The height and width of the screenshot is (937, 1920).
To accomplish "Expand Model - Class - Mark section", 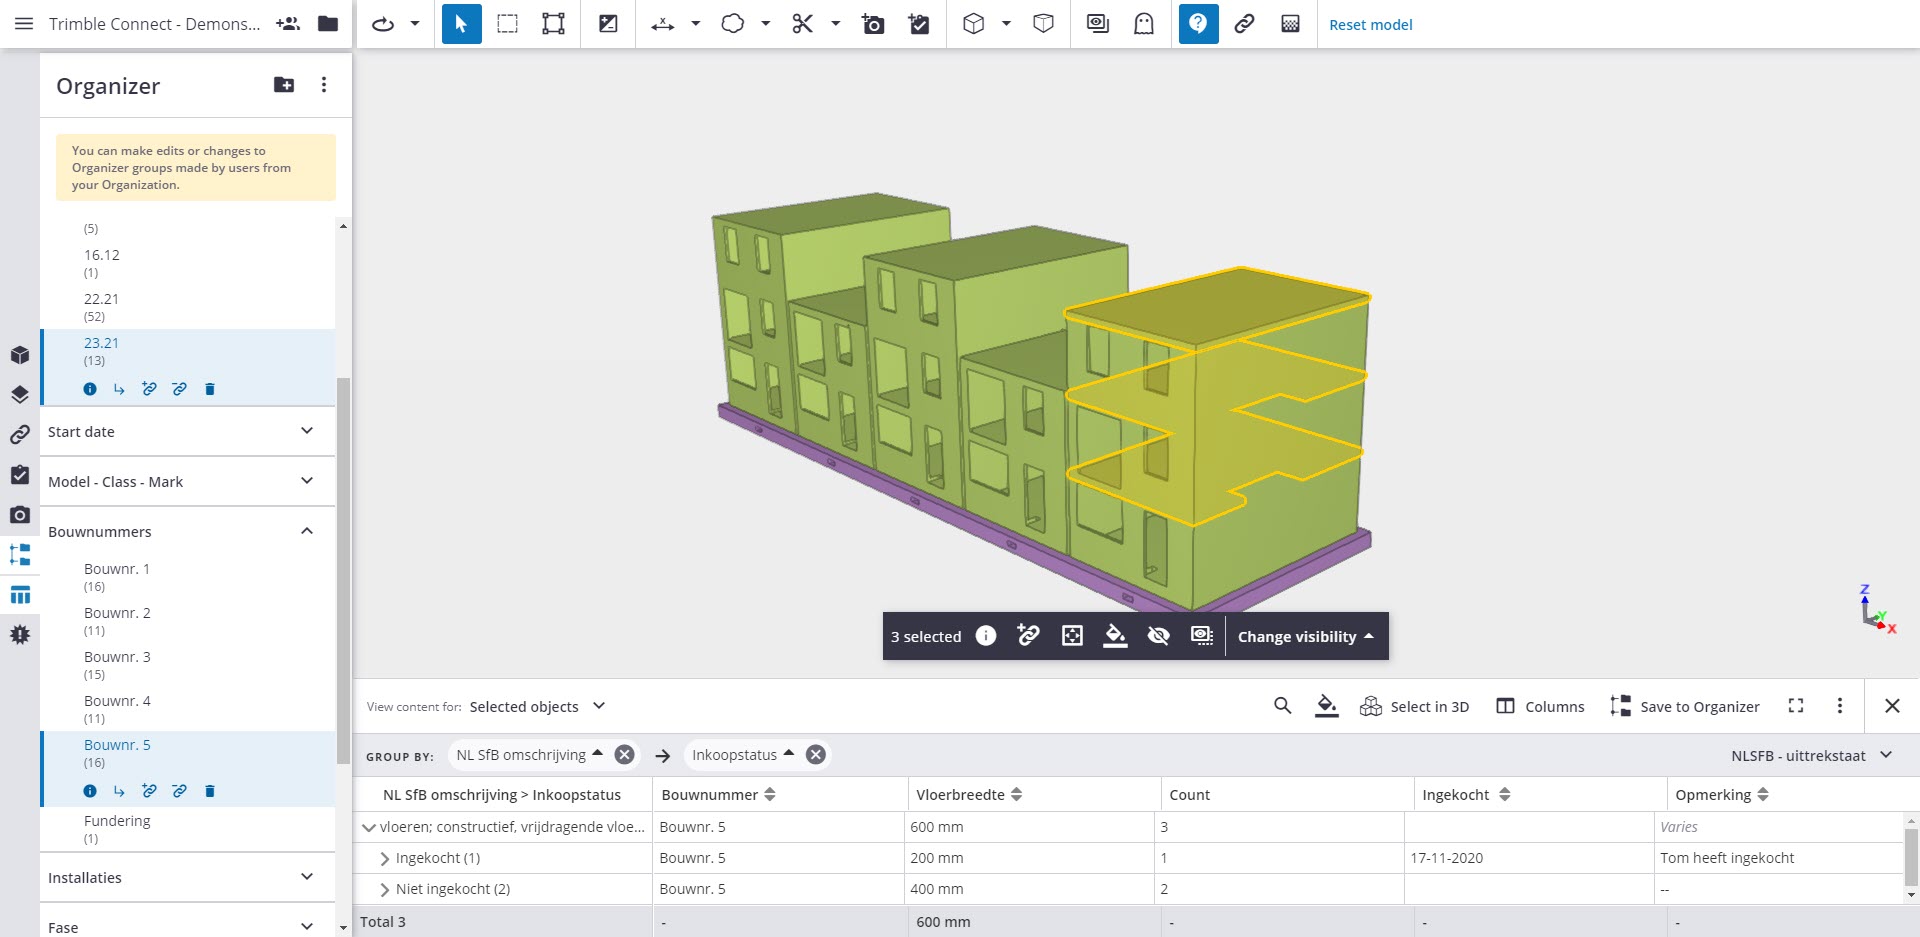I will pyautogui.click(x=188, y=481).
